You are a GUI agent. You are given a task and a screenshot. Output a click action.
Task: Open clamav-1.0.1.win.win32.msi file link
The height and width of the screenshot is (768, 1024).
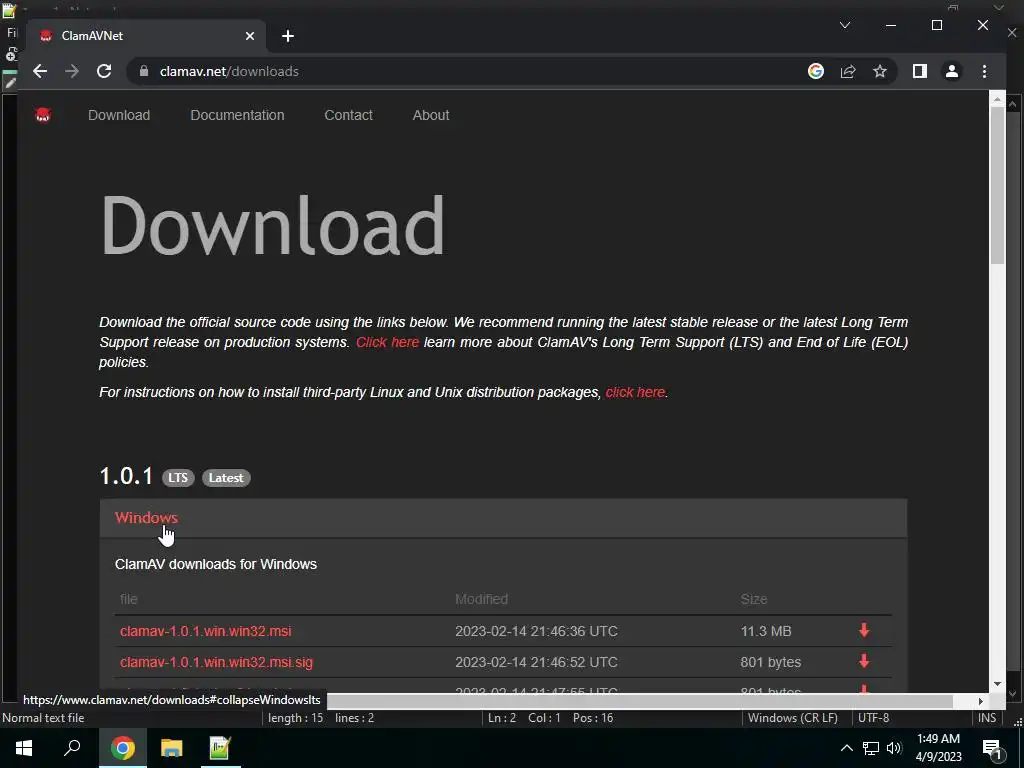pyautogui.click(x=206, y=631)
